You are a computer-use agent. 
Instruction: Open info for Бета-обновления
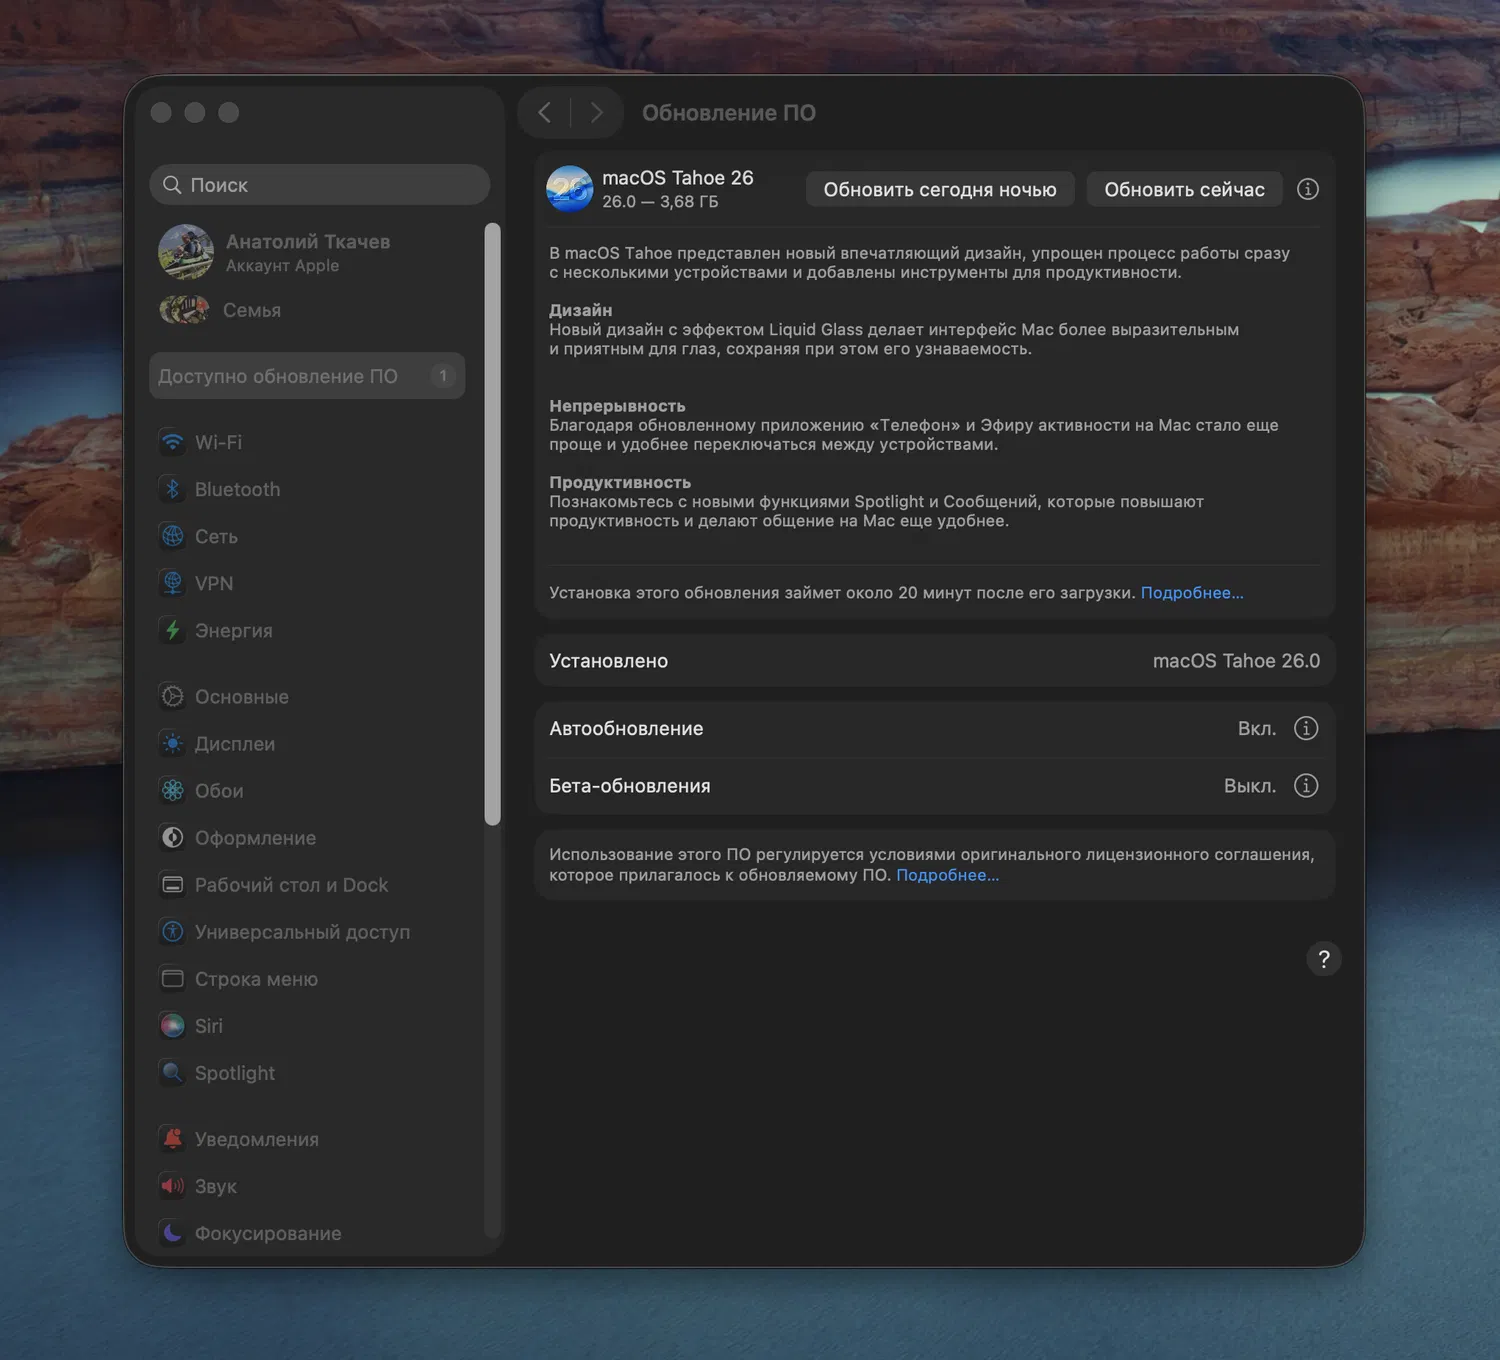(1306, 785)
